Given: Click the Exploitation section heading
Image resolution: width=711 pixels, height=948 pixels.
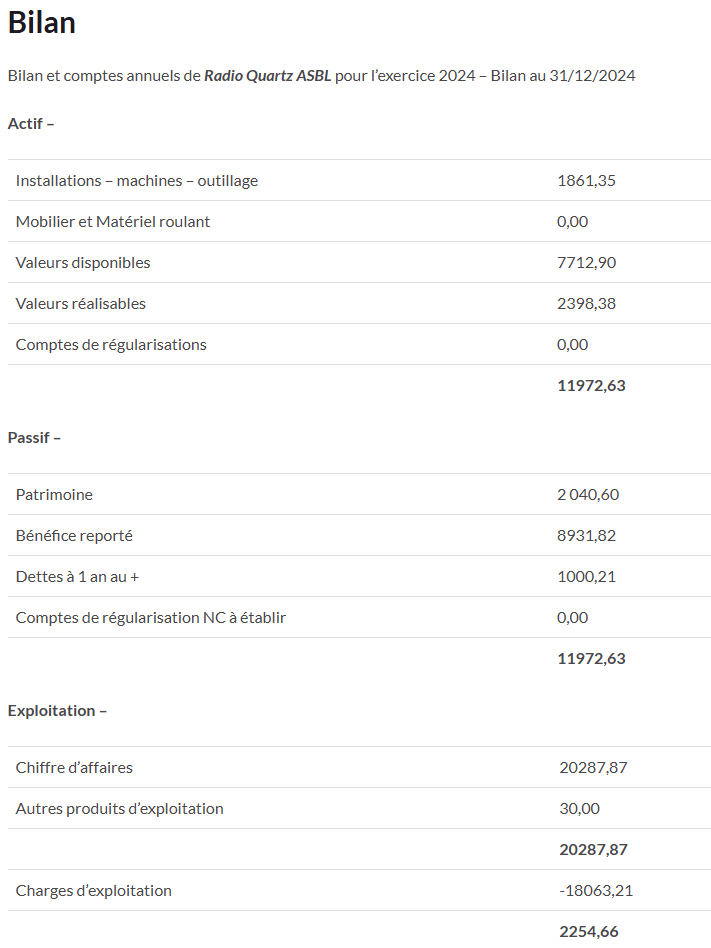Looking at the screenshot, I should tap(57, 711).
